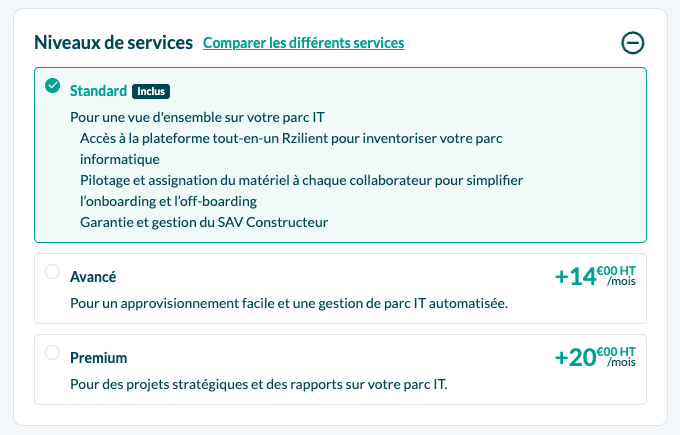Select the Avancé radio button
Image resolution: width=680 pixels, height=435 pixels.
[x=52, y=272]
